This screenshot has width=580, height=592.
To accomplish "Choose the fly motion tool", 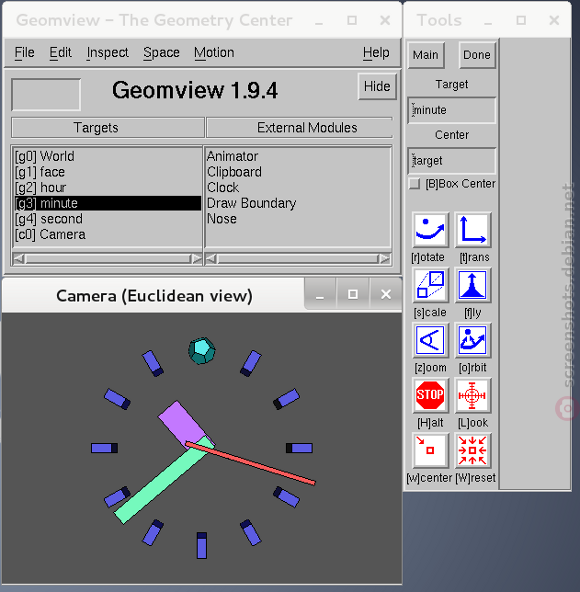I will click(x=473, y=285).
